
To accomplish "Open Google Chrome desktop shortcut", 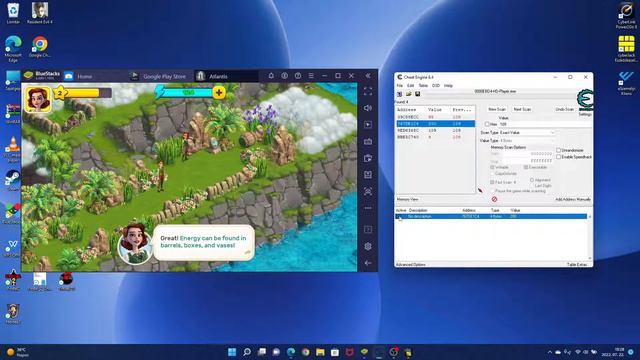I will (x=40, y=47).
